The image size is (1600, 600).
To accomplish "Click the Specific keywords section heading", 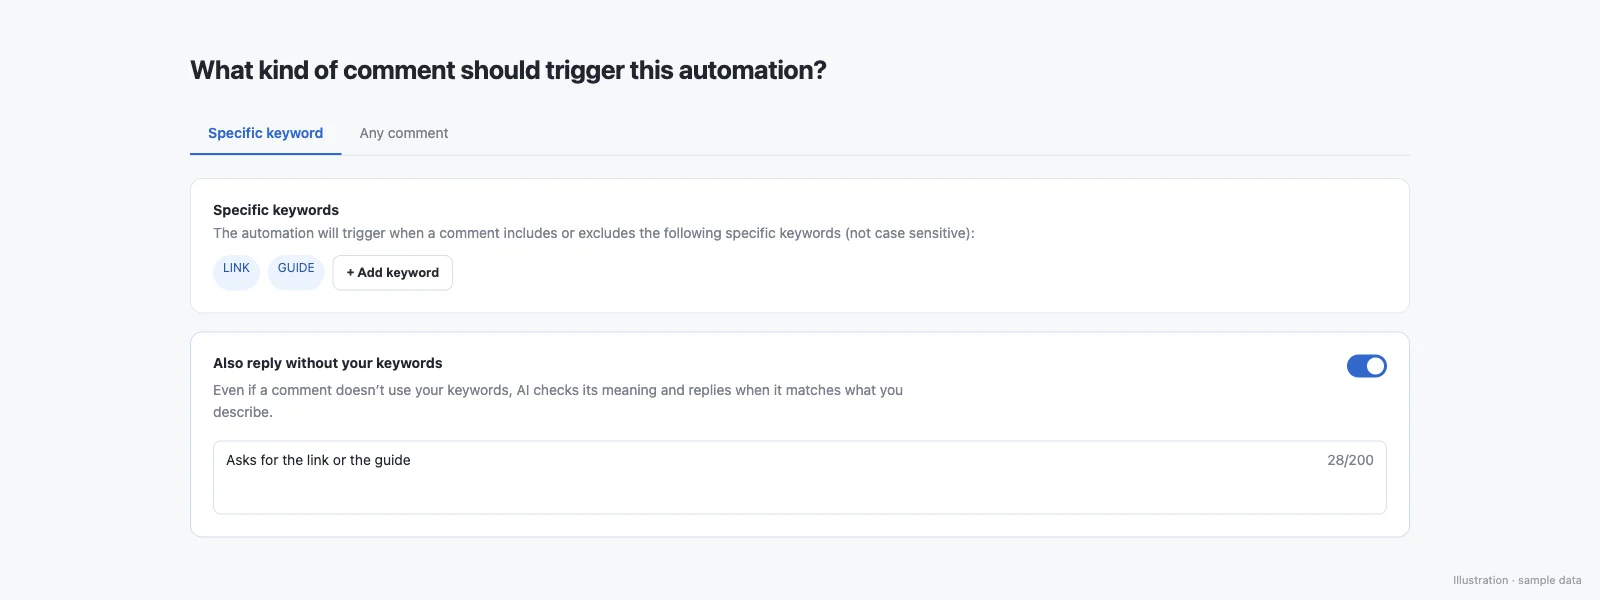I will pos(276,210).
